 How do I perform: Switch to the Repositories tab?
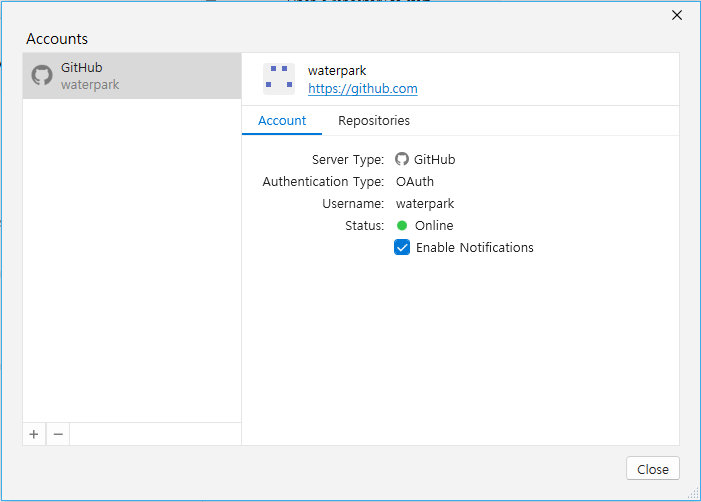click(374, 121)
